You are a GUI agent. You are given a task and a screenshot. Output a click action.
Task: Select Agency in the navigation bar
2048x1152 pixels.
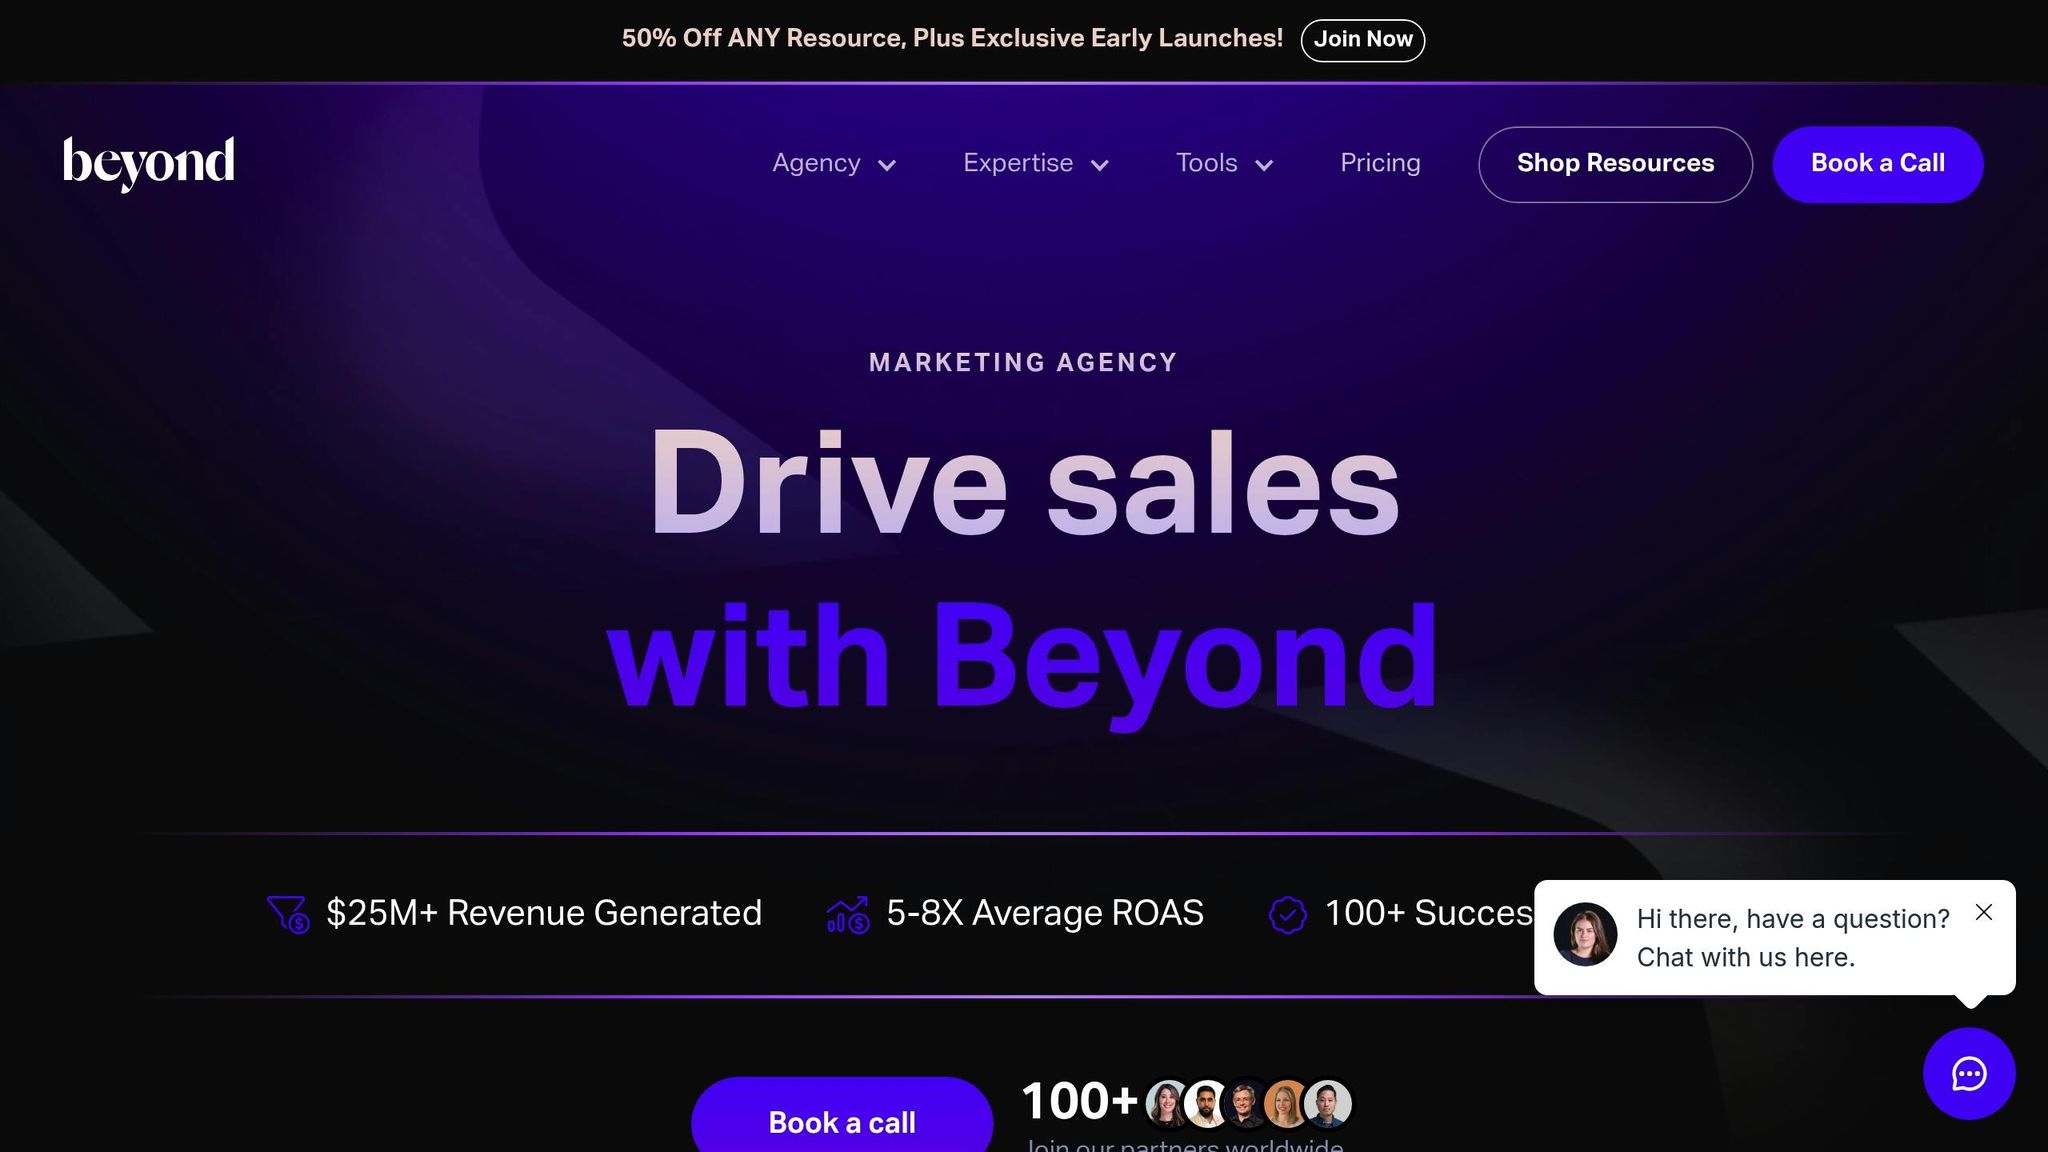point(816,163)
